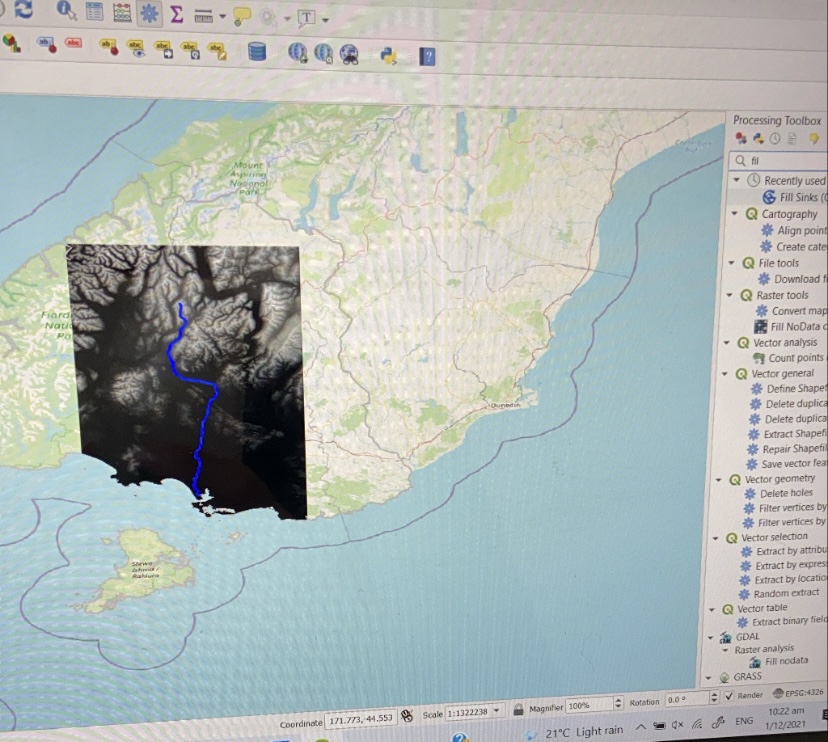Viewport: 828px width, 742px height.
Task: Show Statistical Summary sigma icon
Action: pyautogui.click(x=176, y=14)
